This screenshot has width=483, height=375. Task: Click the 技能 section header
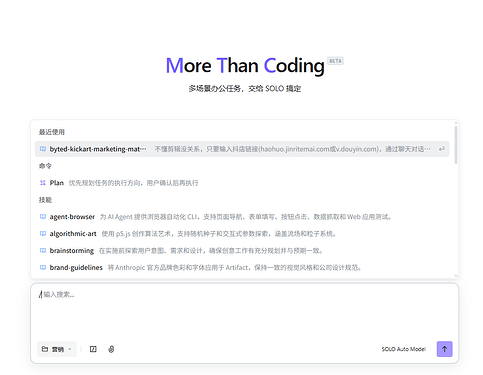45,200
